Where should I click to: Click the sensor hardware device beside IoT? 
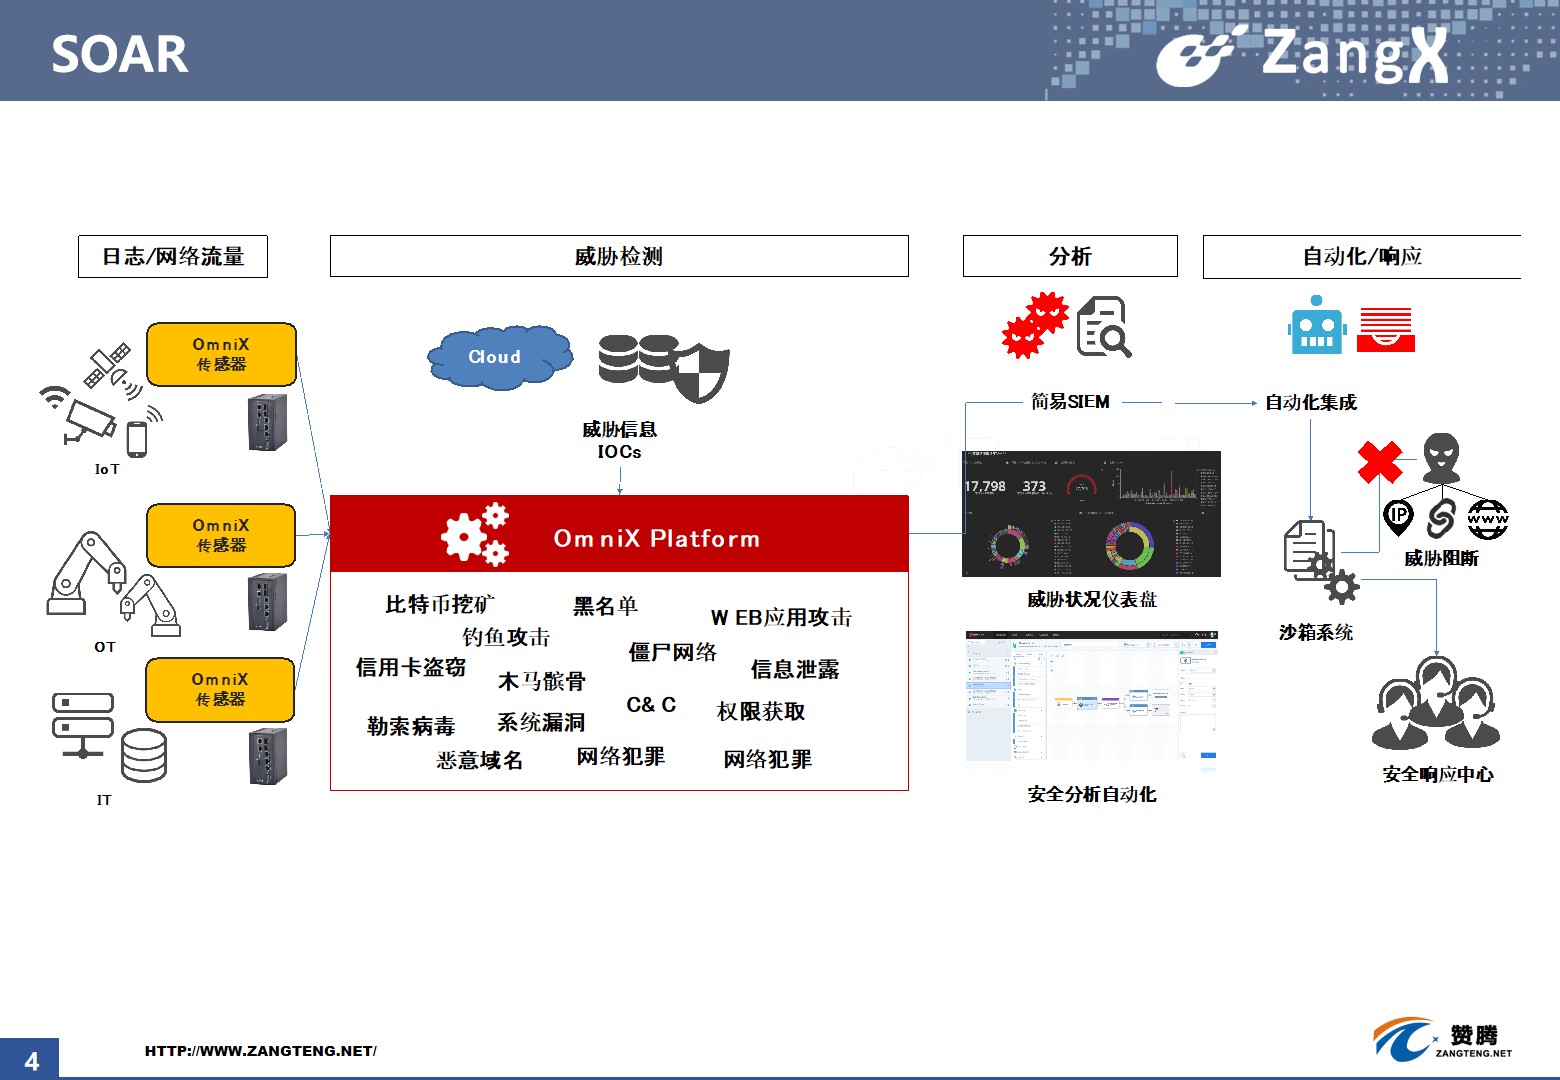[x=267, y=423]
